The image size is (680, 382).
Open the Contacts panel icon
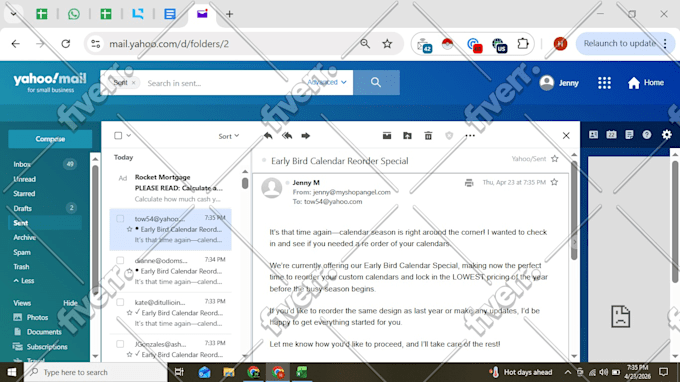coord(593,135)
